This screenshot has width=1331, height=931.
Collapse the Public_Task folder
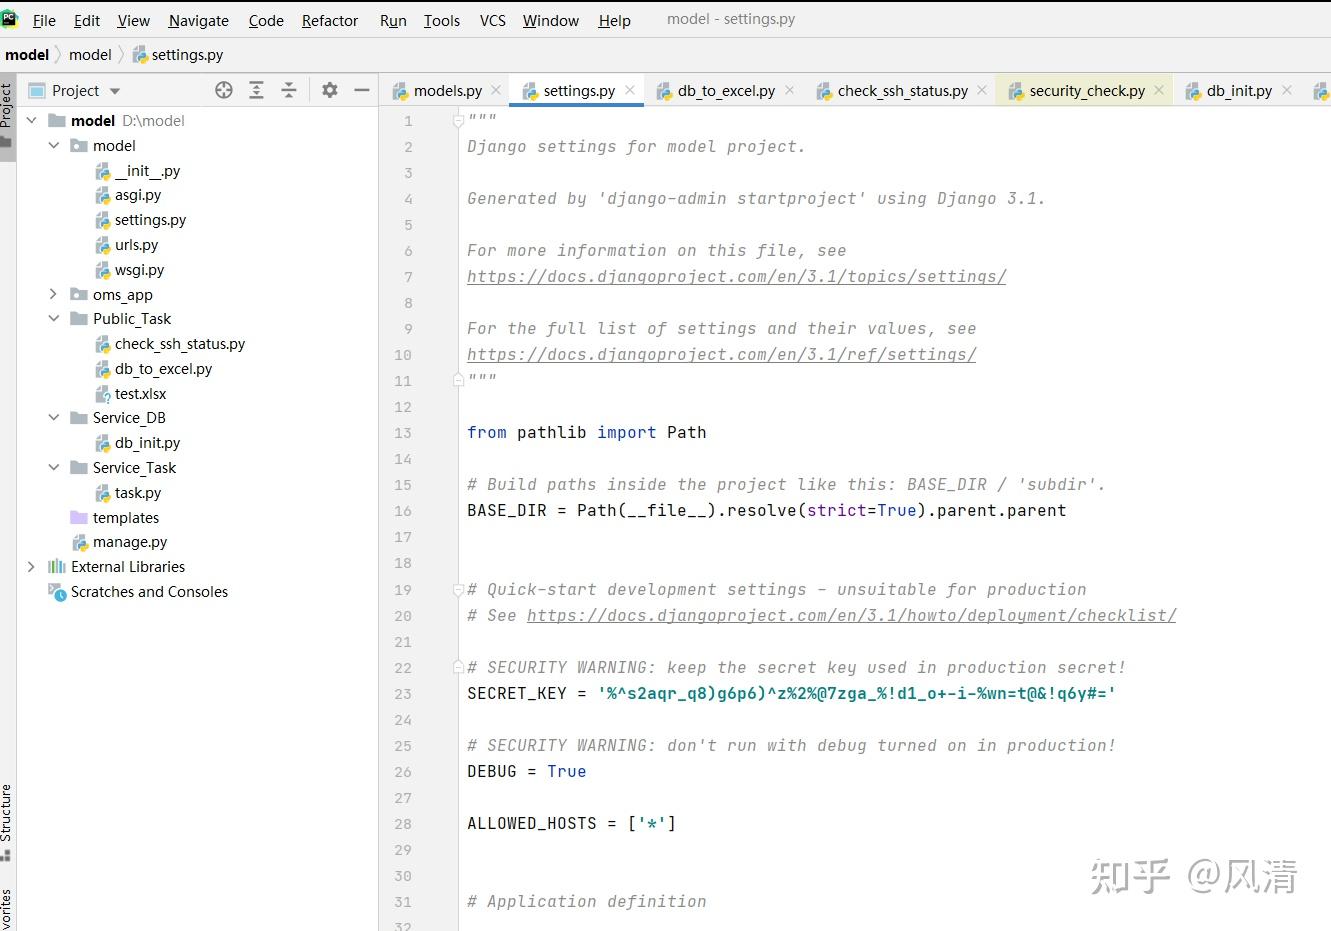click(54, 319)
